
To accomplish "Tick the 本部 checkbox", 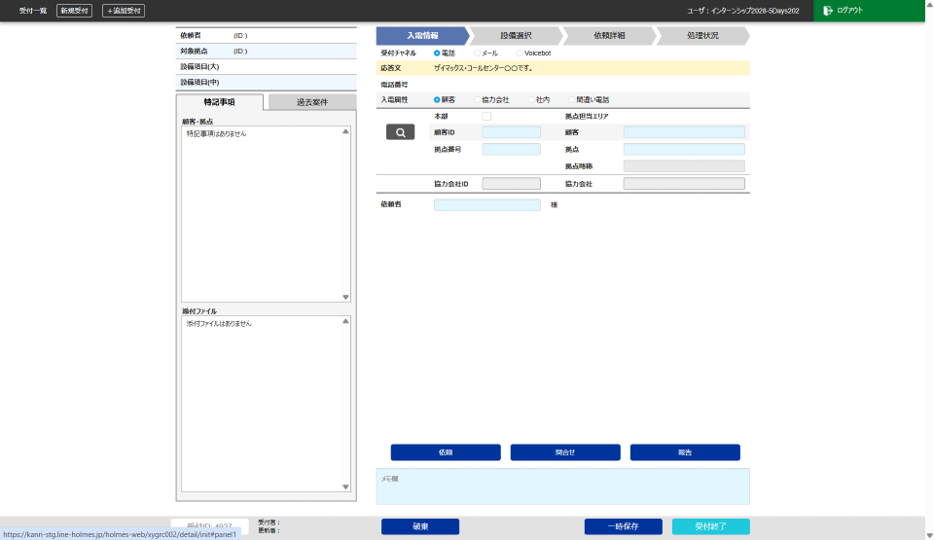I will tap(487, 116).
